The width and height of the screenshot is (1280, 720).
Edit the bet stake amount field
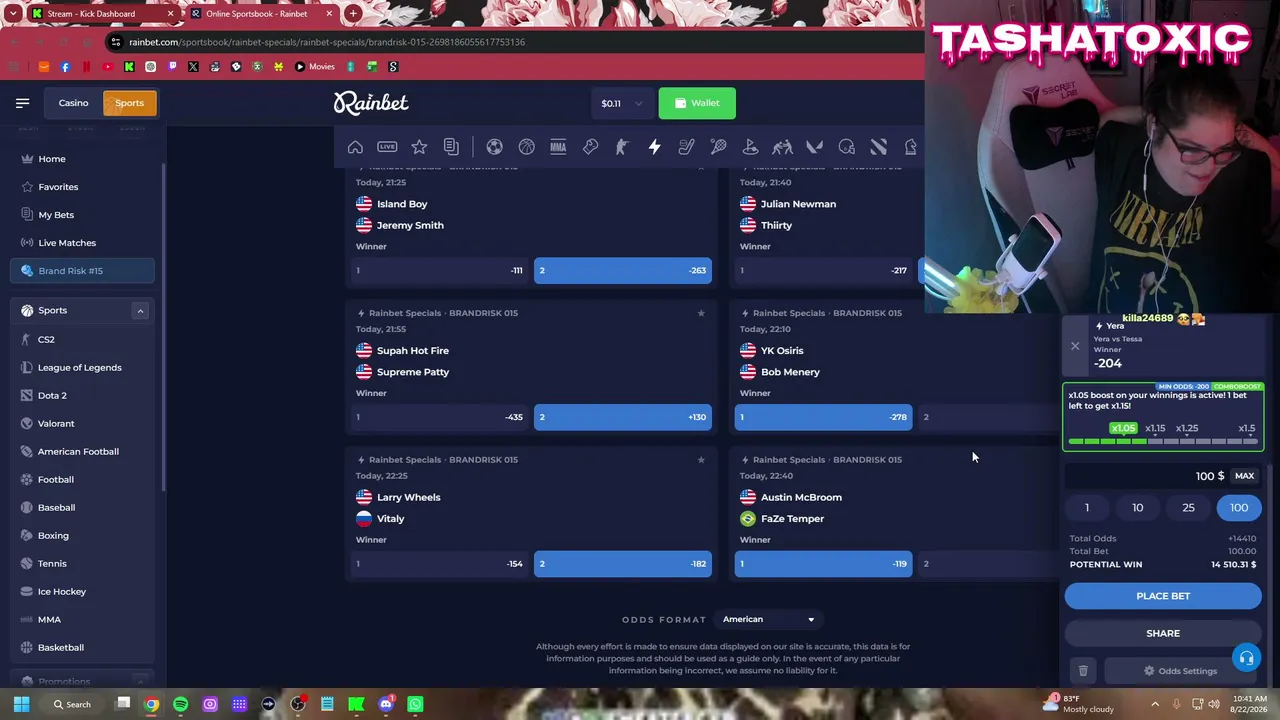tap(1147, 476)
